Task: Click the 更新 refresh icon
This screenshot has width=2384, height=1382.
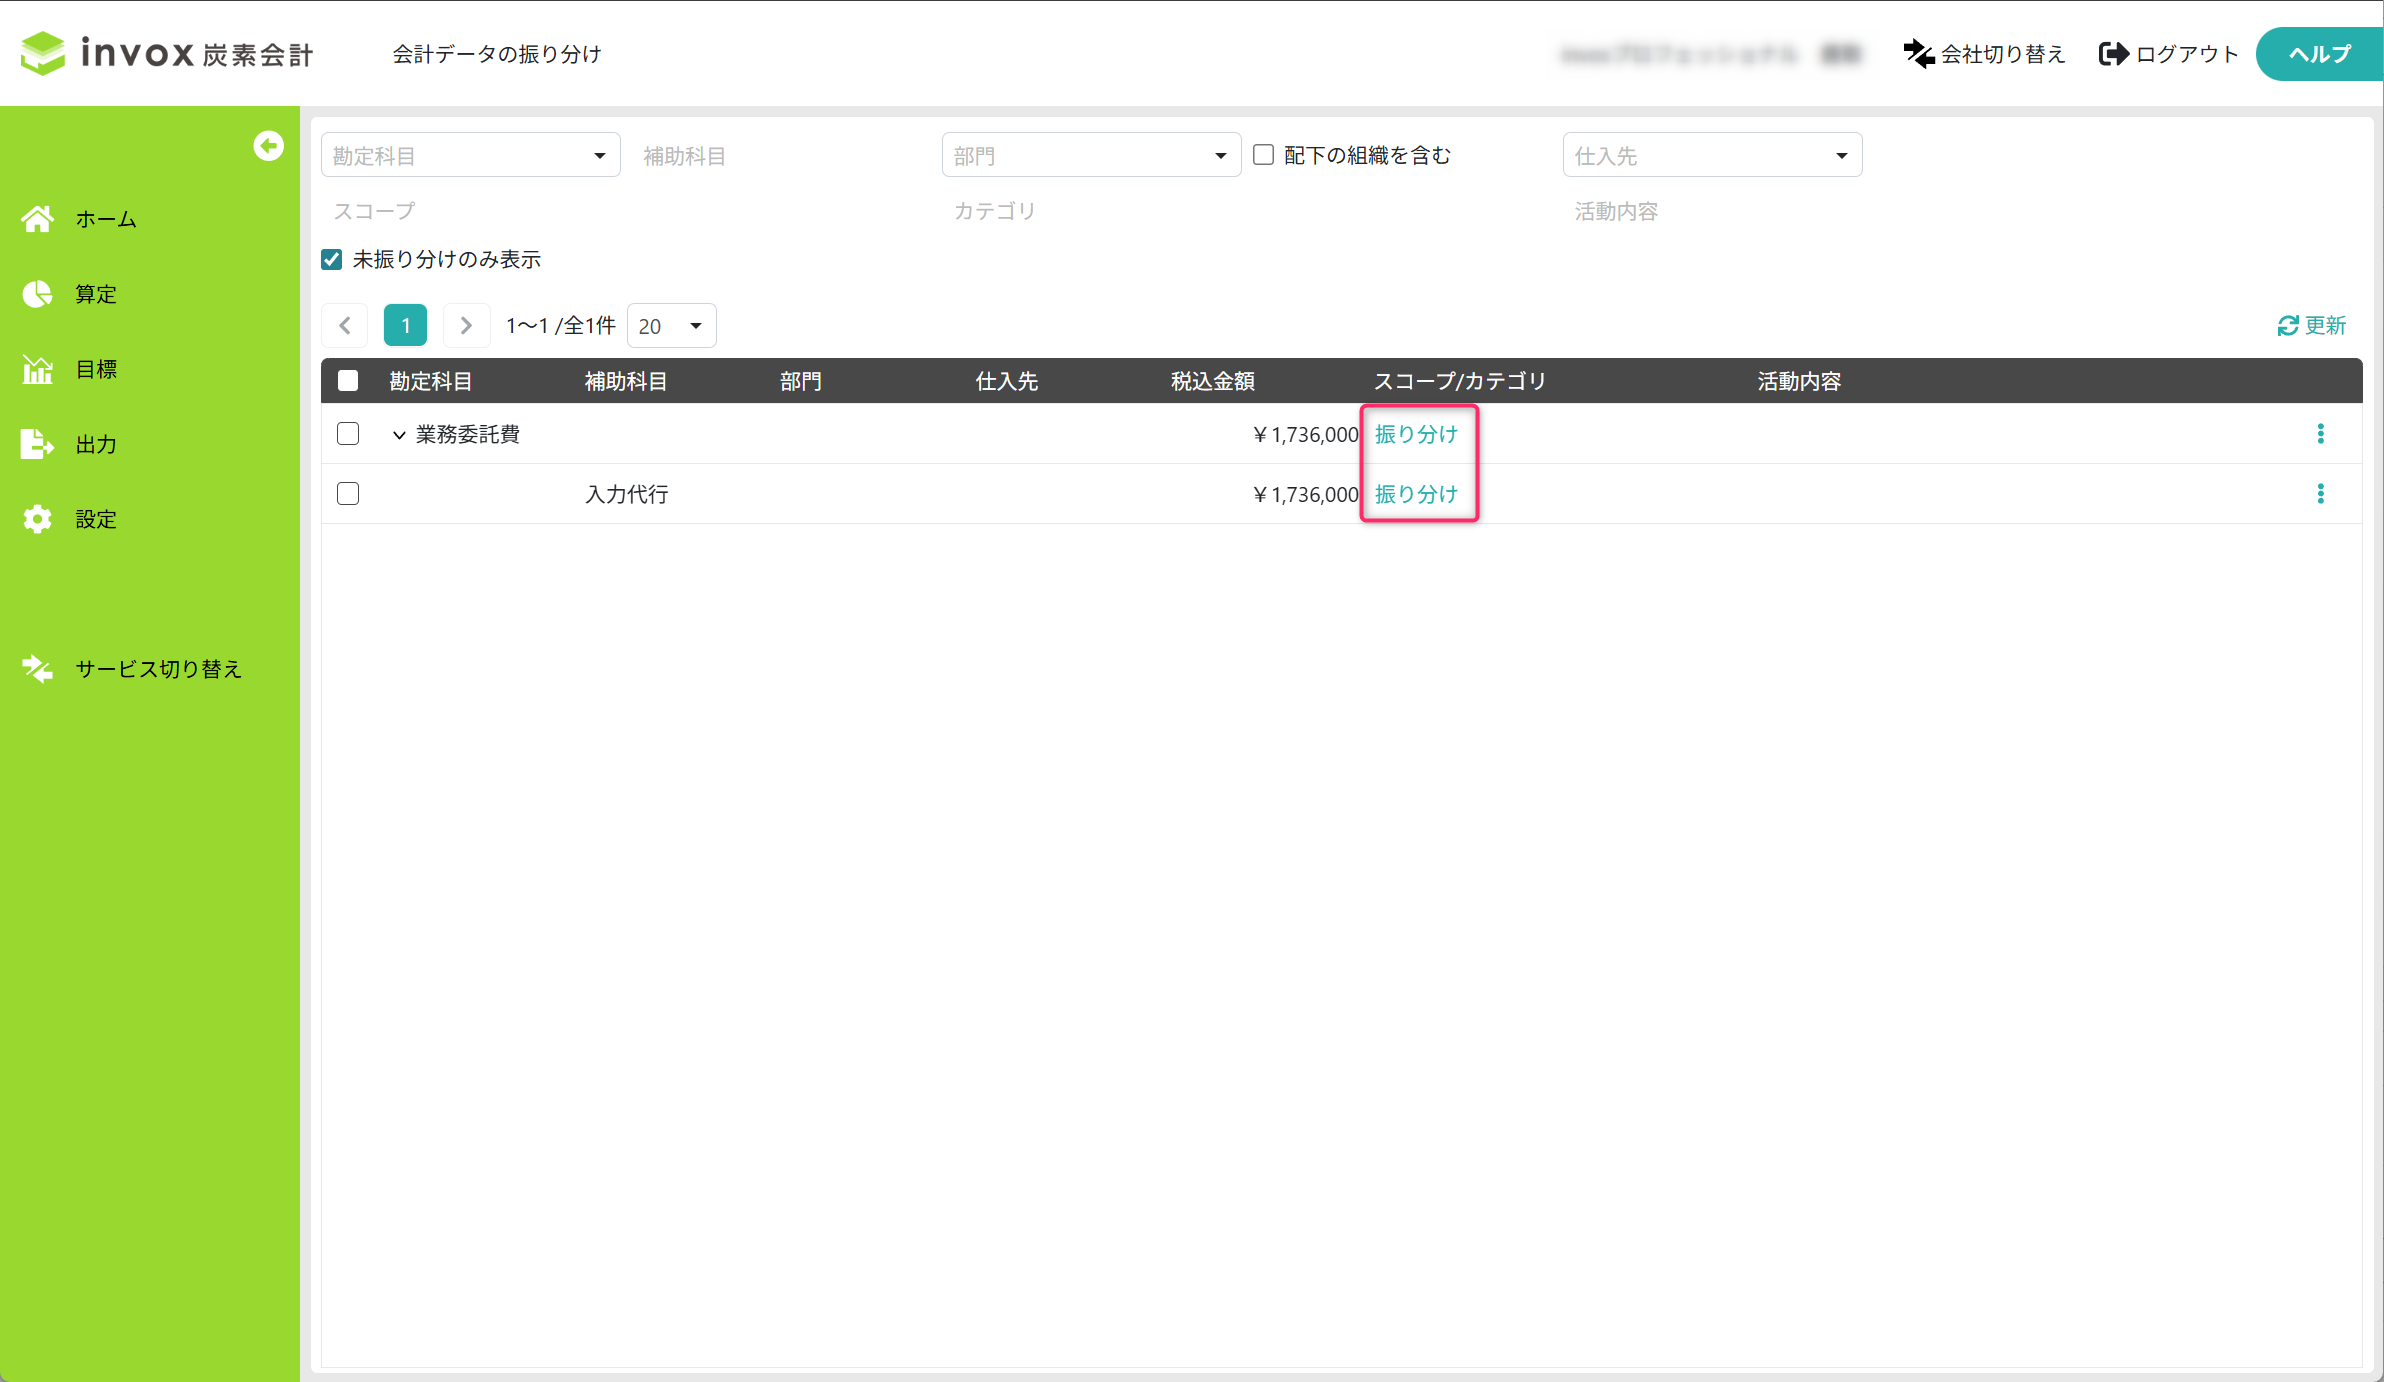Action: [2288, 326]
